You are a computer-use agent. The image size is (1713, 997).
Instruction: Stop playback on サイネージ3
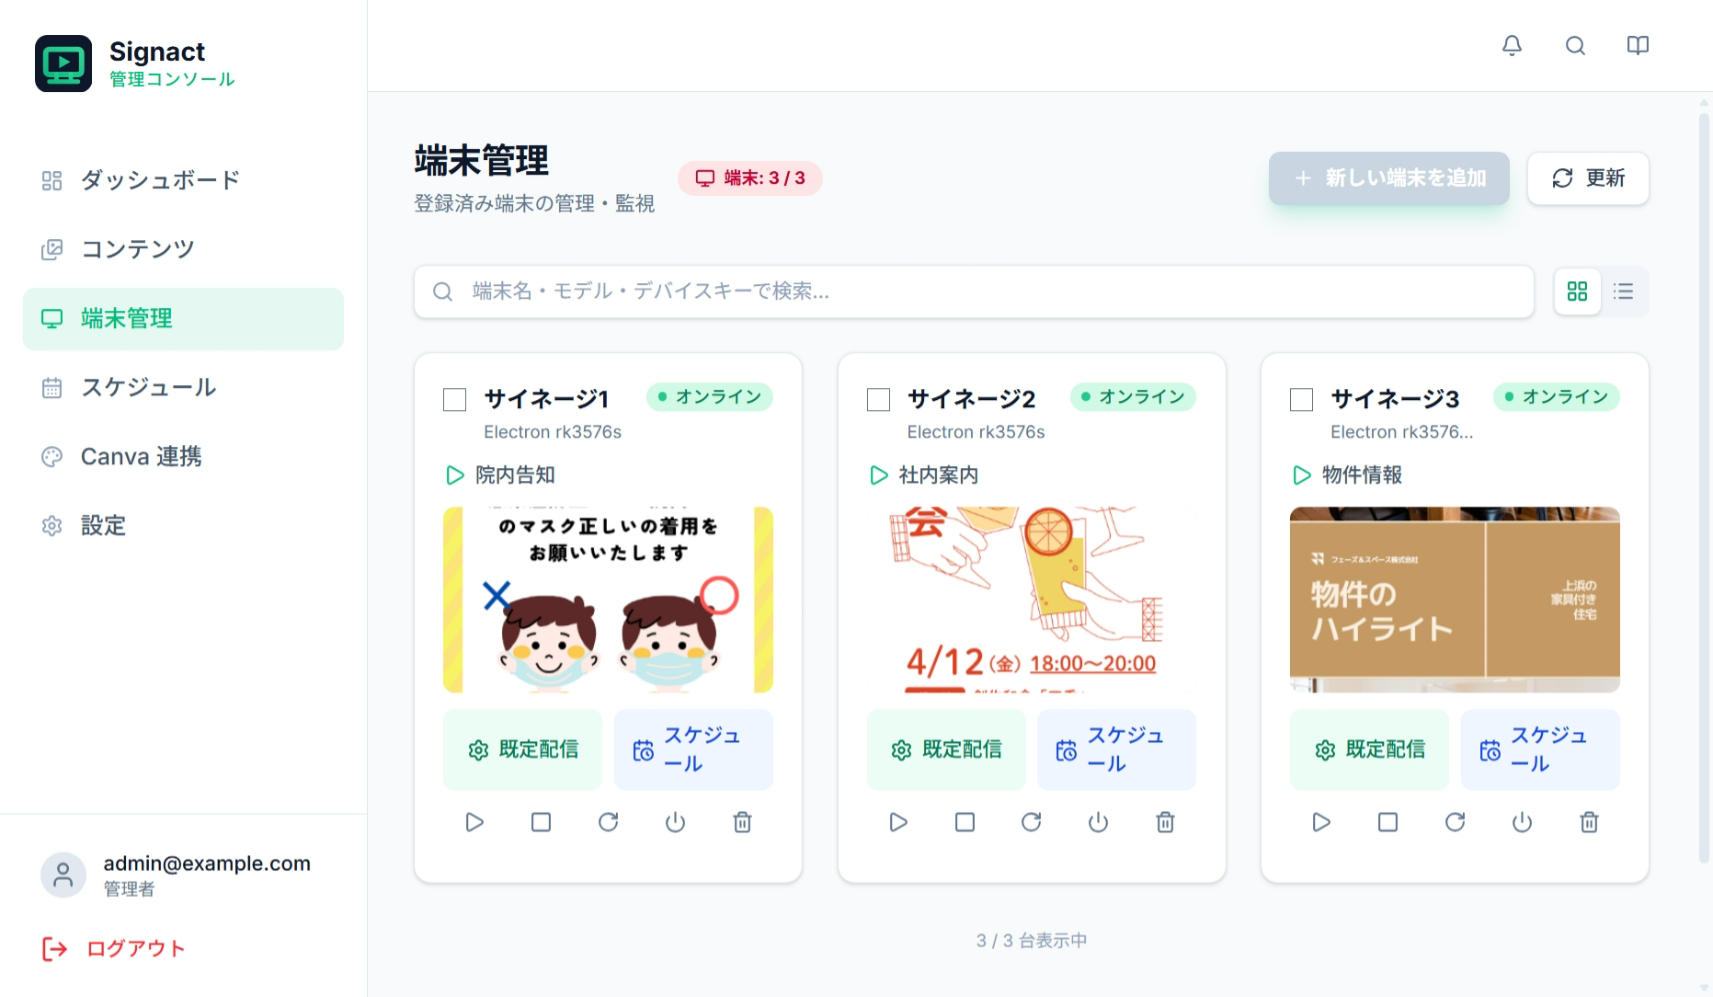(1388, 822)
